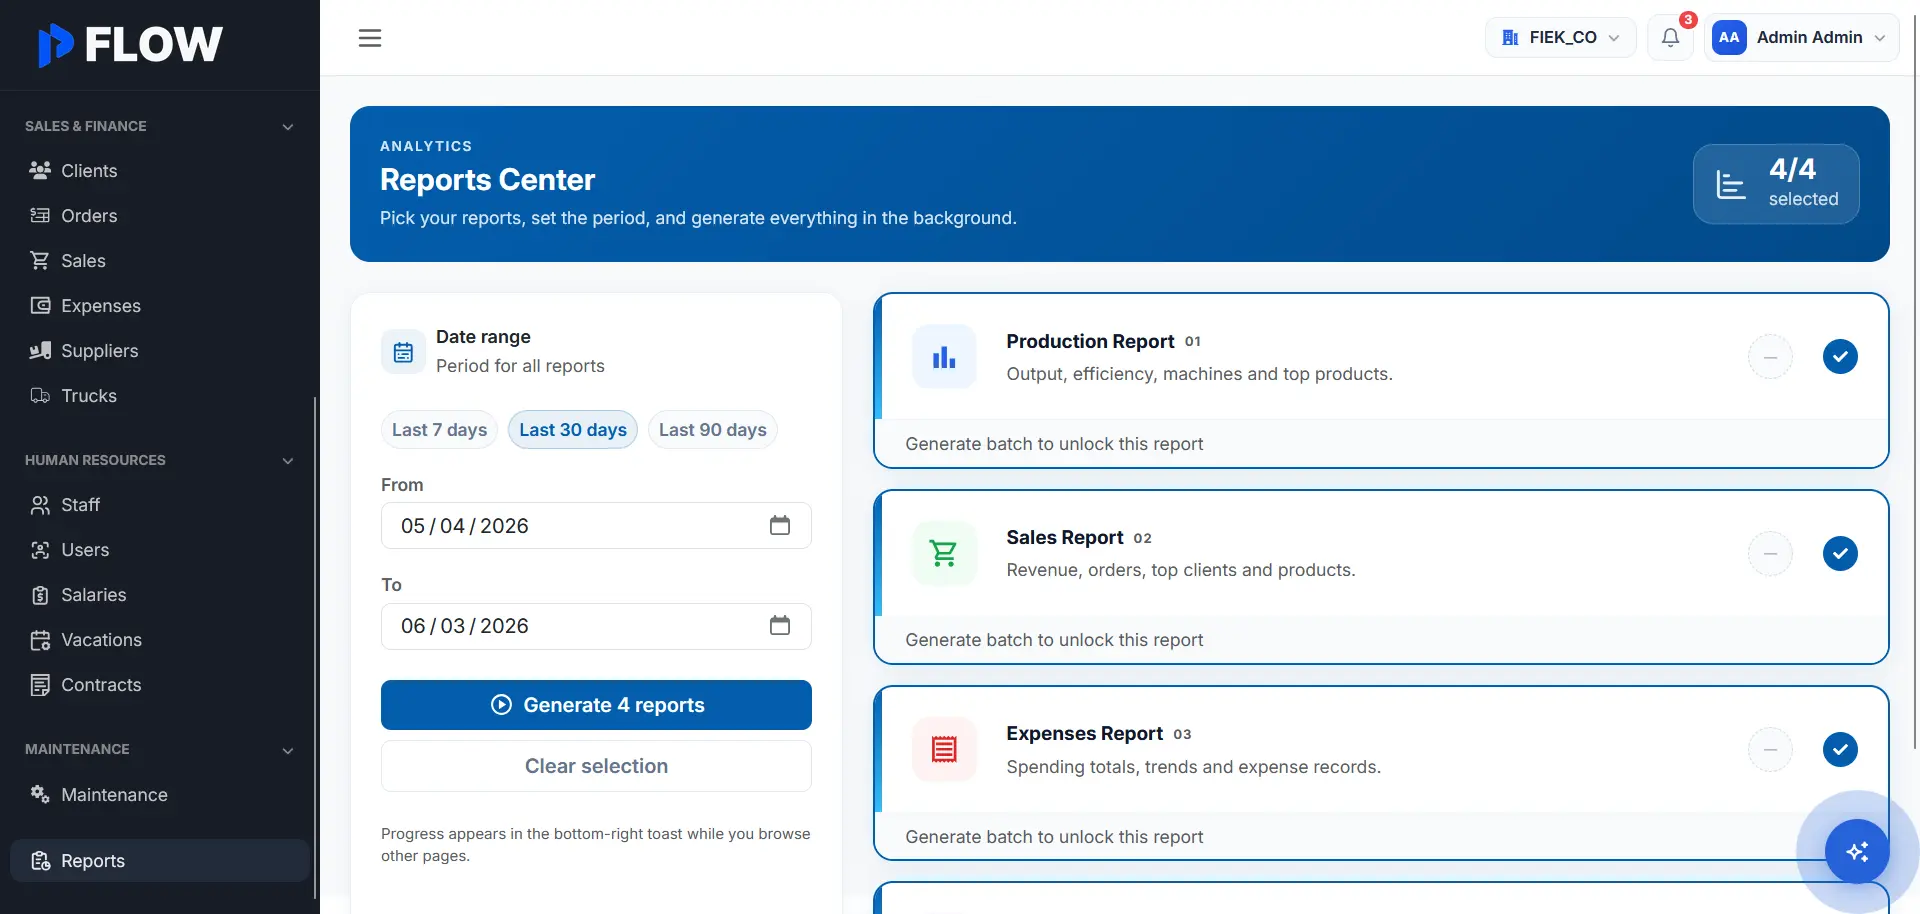Collapse the Human Resources section
This screenshot has height=914, width=1920.
[x=288, y=461]
